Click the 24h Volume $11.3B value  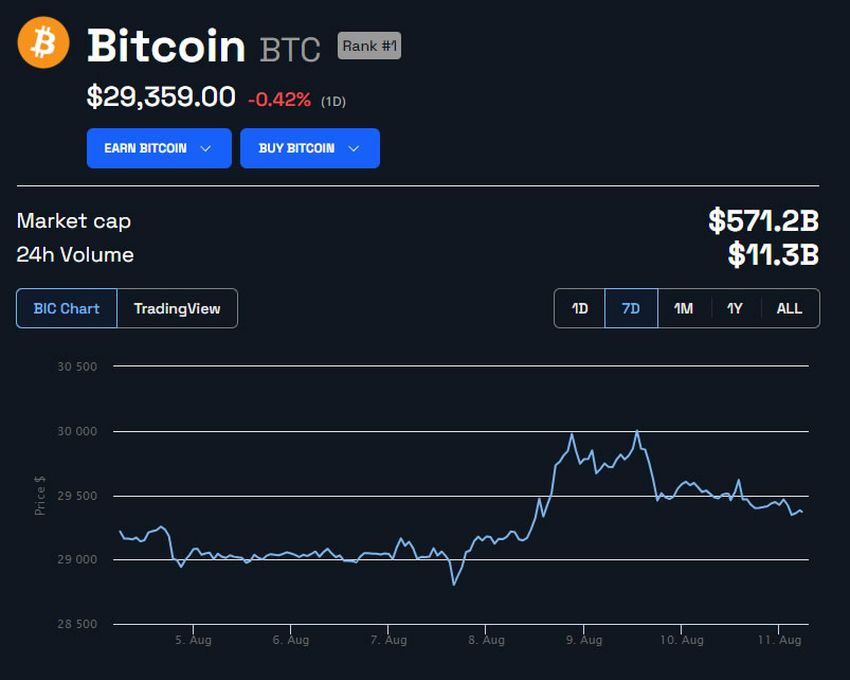pyautogui.click(x=773, y=254)
